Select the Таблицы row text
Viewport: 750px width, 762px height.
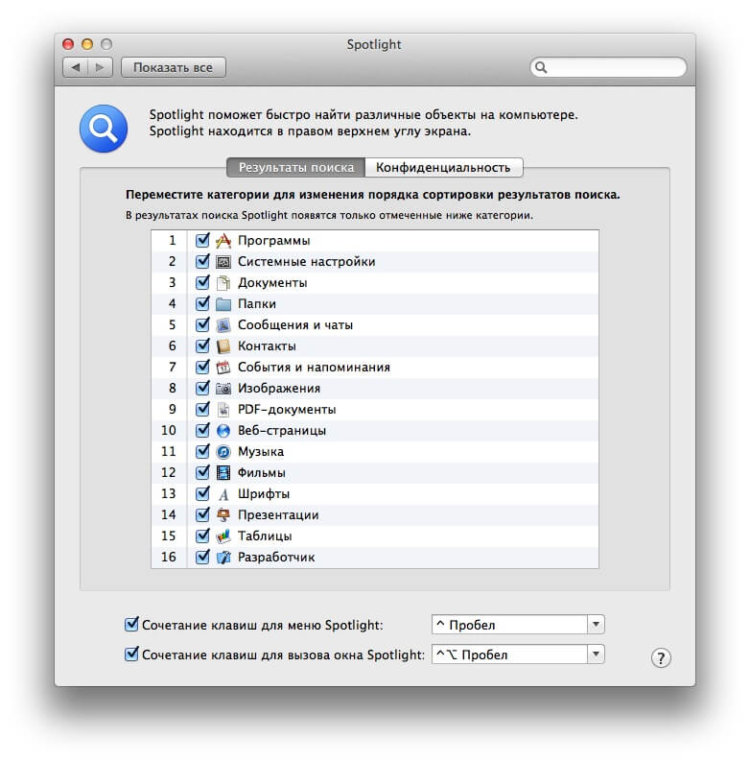pyautogui.click(x=265, y=536)
